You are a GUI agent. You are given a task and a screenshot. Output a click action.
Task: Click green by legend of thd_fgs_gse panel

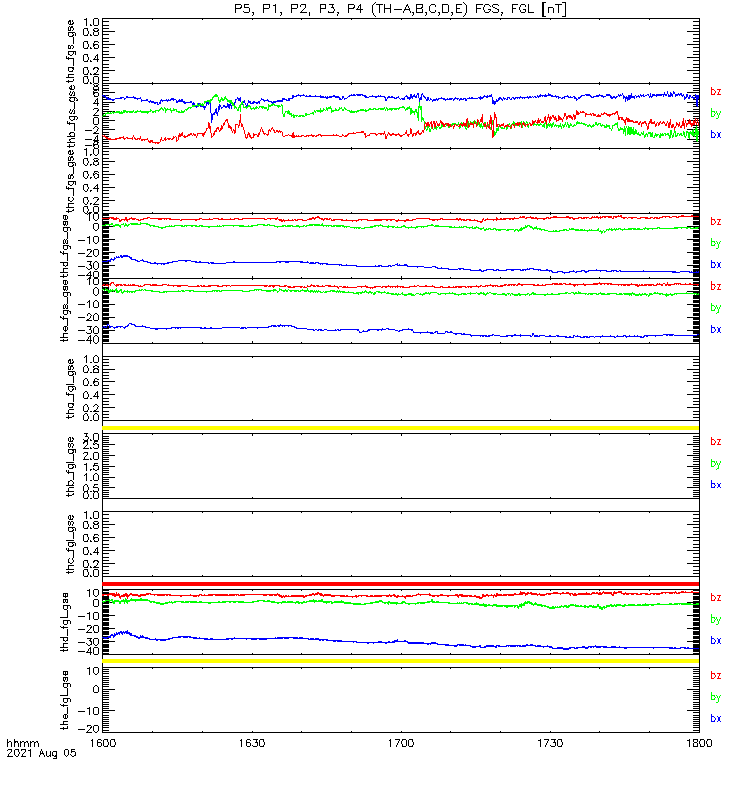click(716, 243)
